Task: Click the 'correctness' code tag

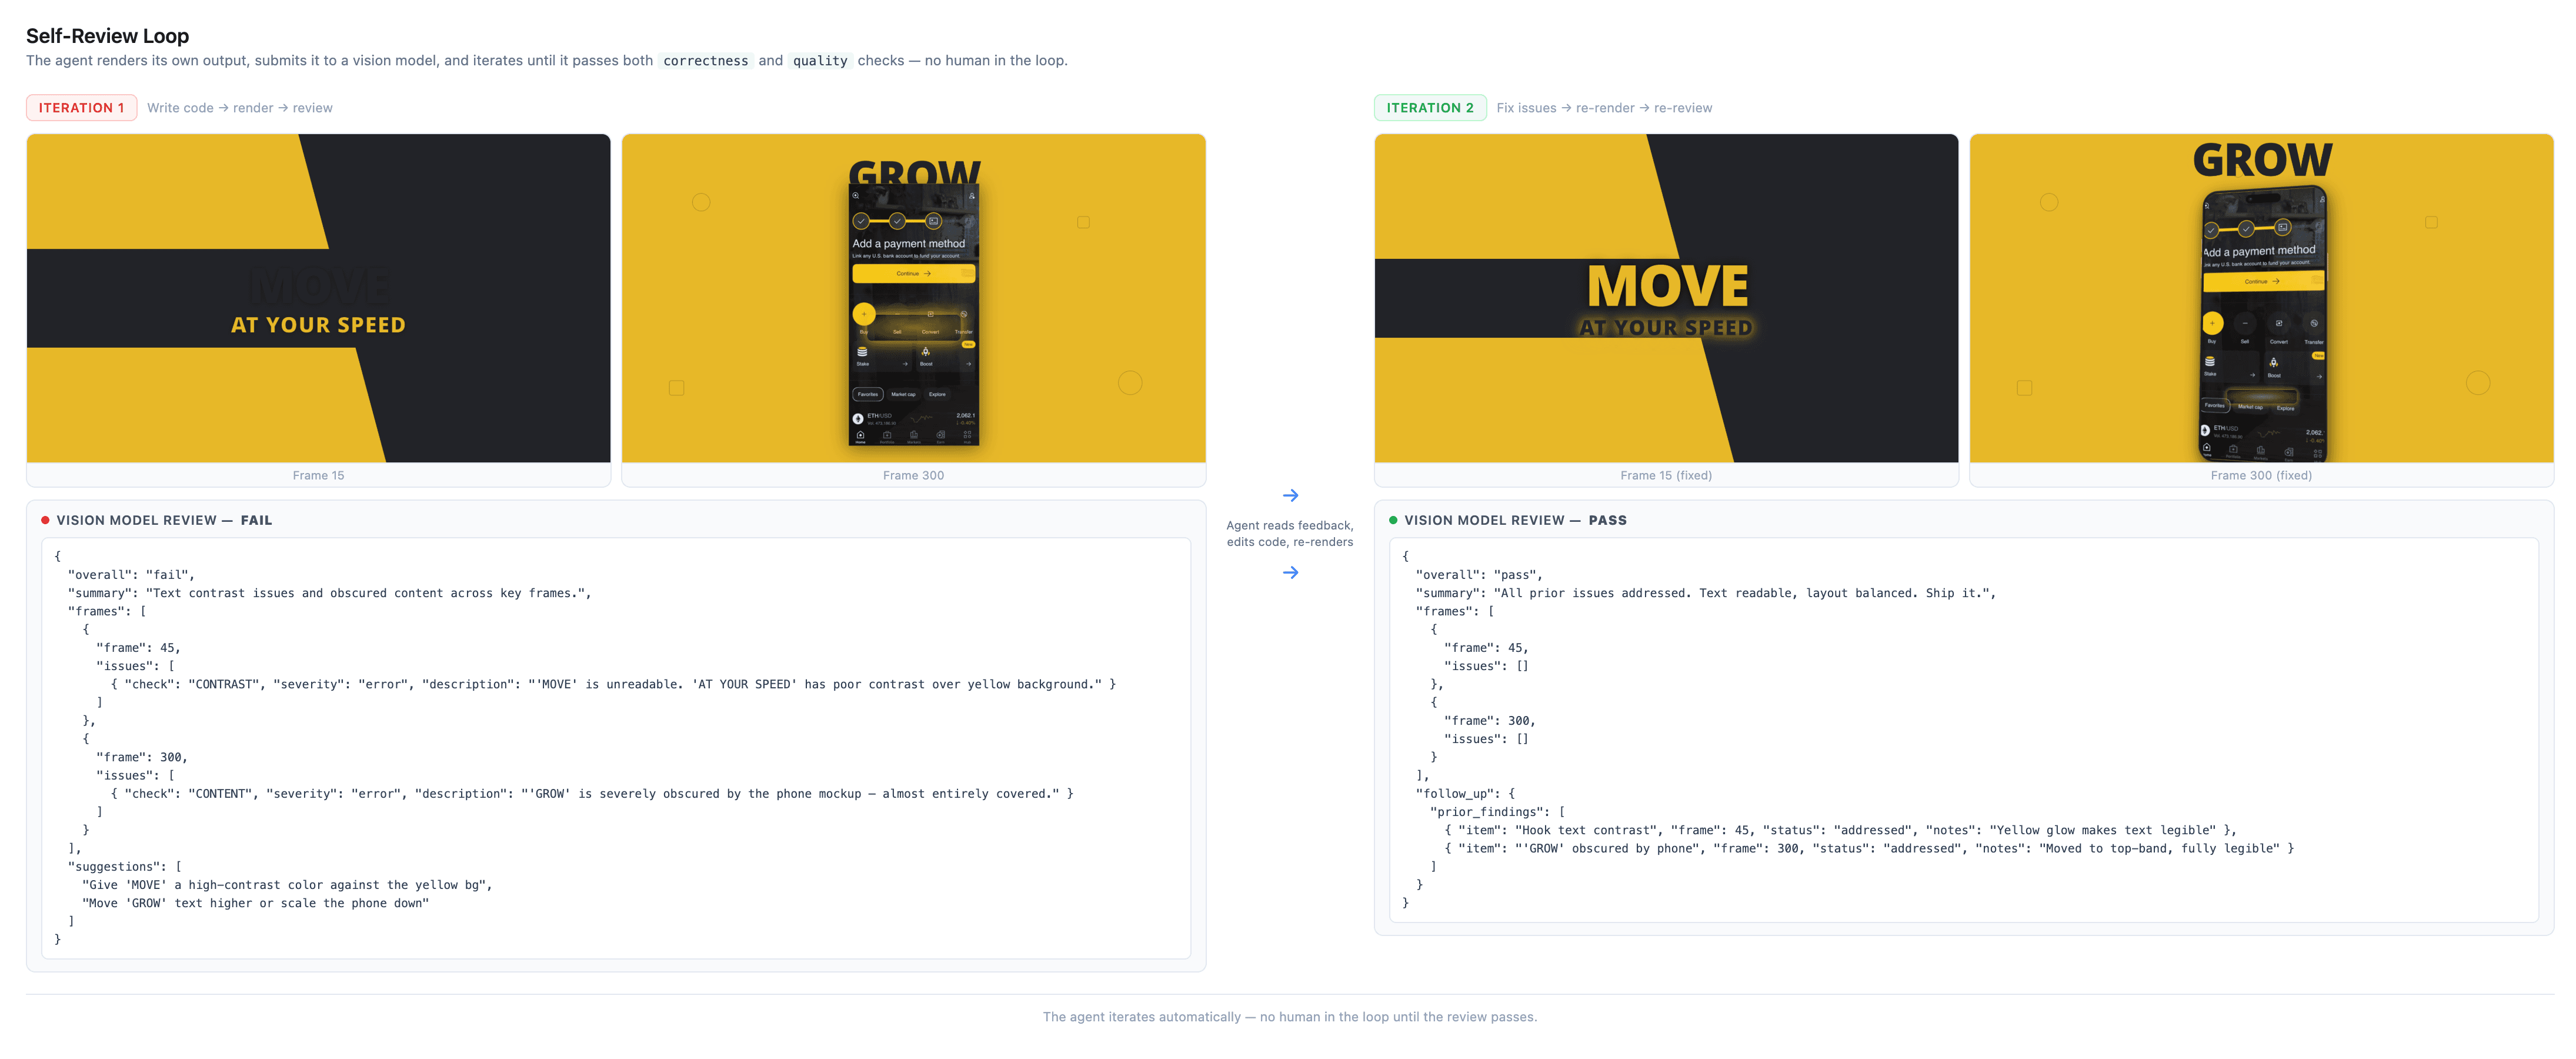Action: click(705, 61)
